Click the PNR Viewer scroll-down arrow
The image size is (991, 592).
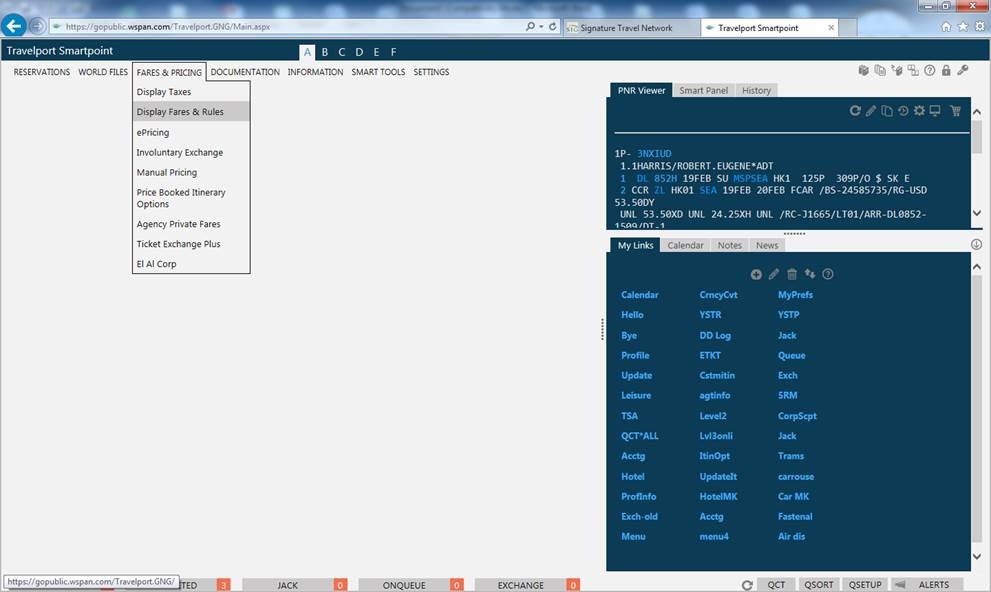(976, 214)
